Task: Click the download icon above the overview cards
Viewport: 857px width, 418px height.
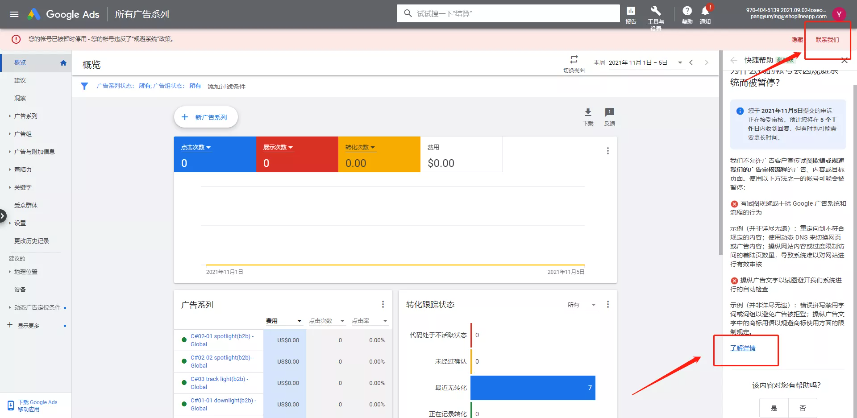Action: (588, 112)
